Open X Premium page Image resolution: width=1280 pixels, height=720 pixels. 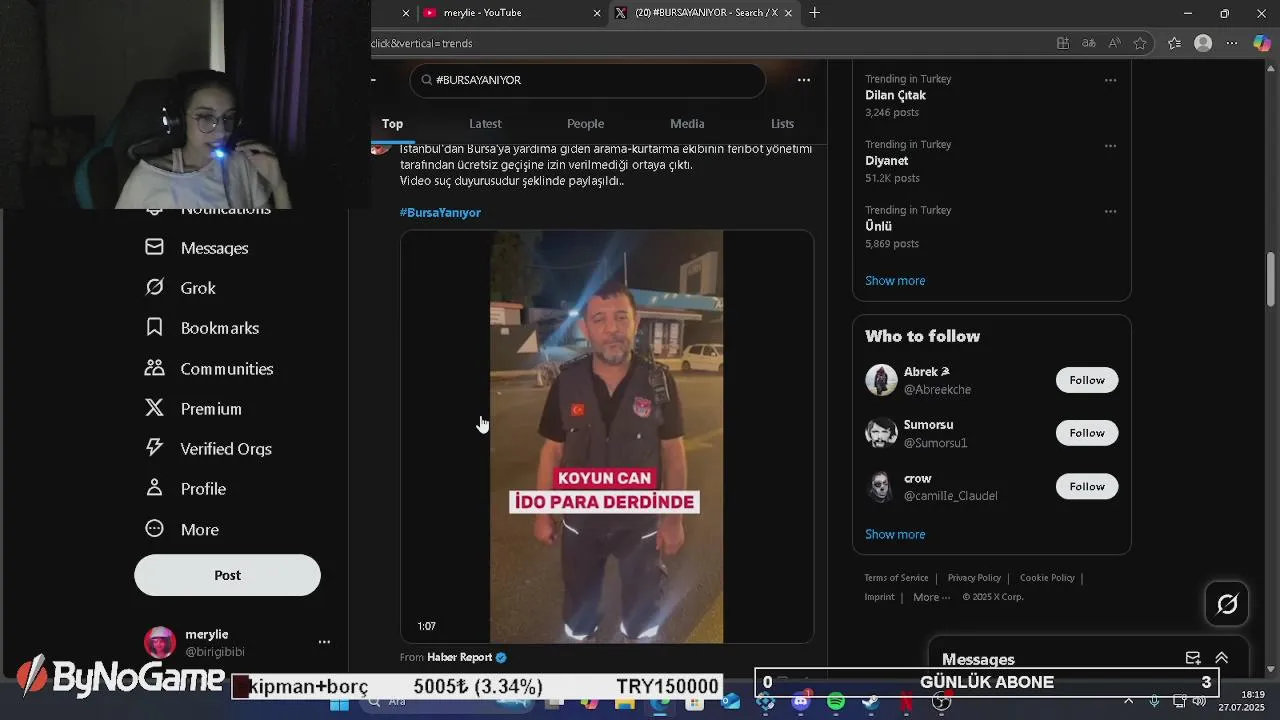click(x=194, y=409)
